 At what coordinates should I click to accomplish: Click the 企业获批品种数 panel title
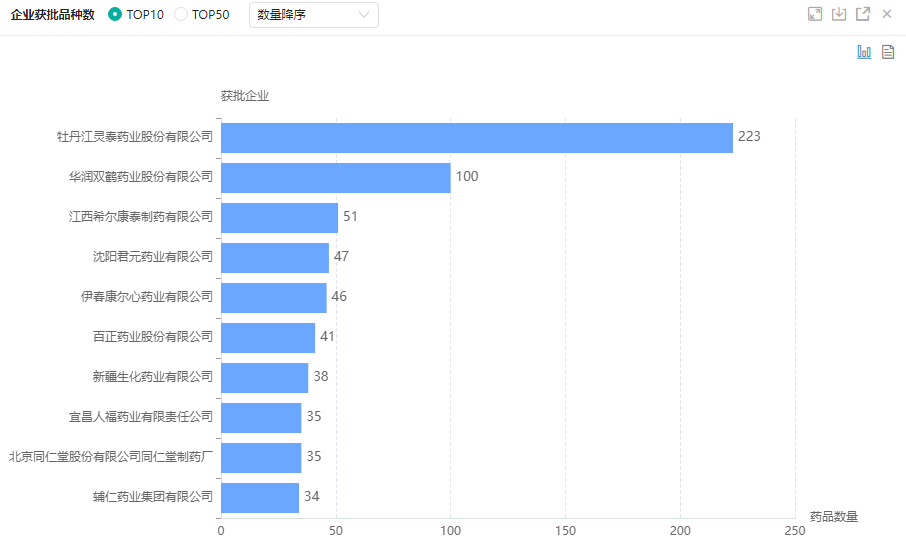point(53,15)
